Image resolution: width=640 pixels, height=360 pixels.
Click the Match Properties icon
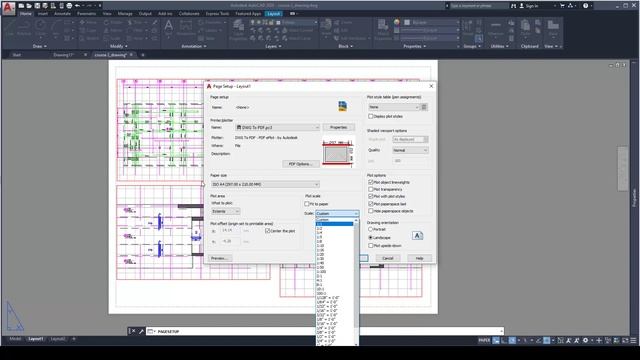383,29
